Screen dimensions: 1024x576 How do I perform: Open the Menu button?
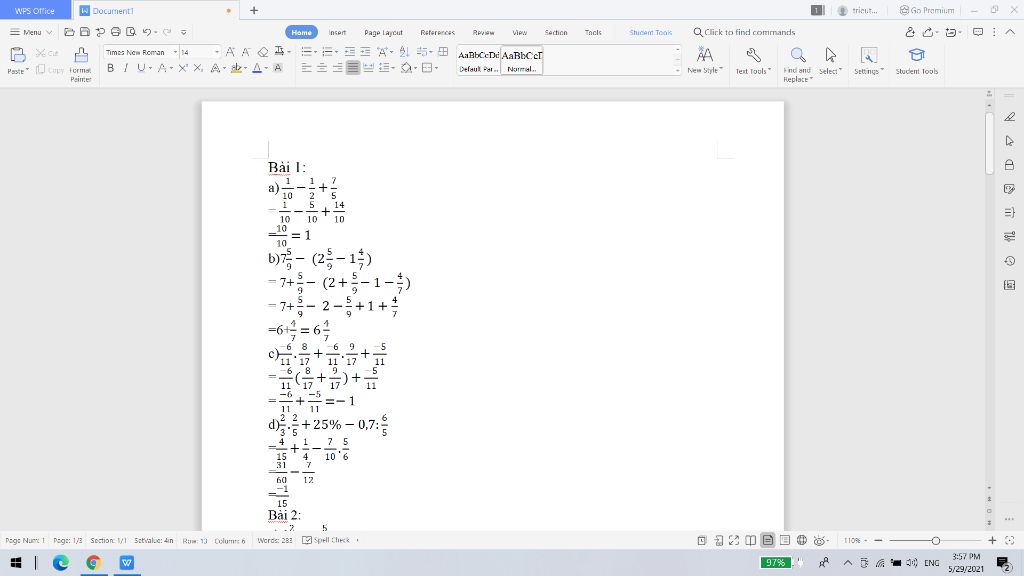pyautogui.click(x=31, y=32)
